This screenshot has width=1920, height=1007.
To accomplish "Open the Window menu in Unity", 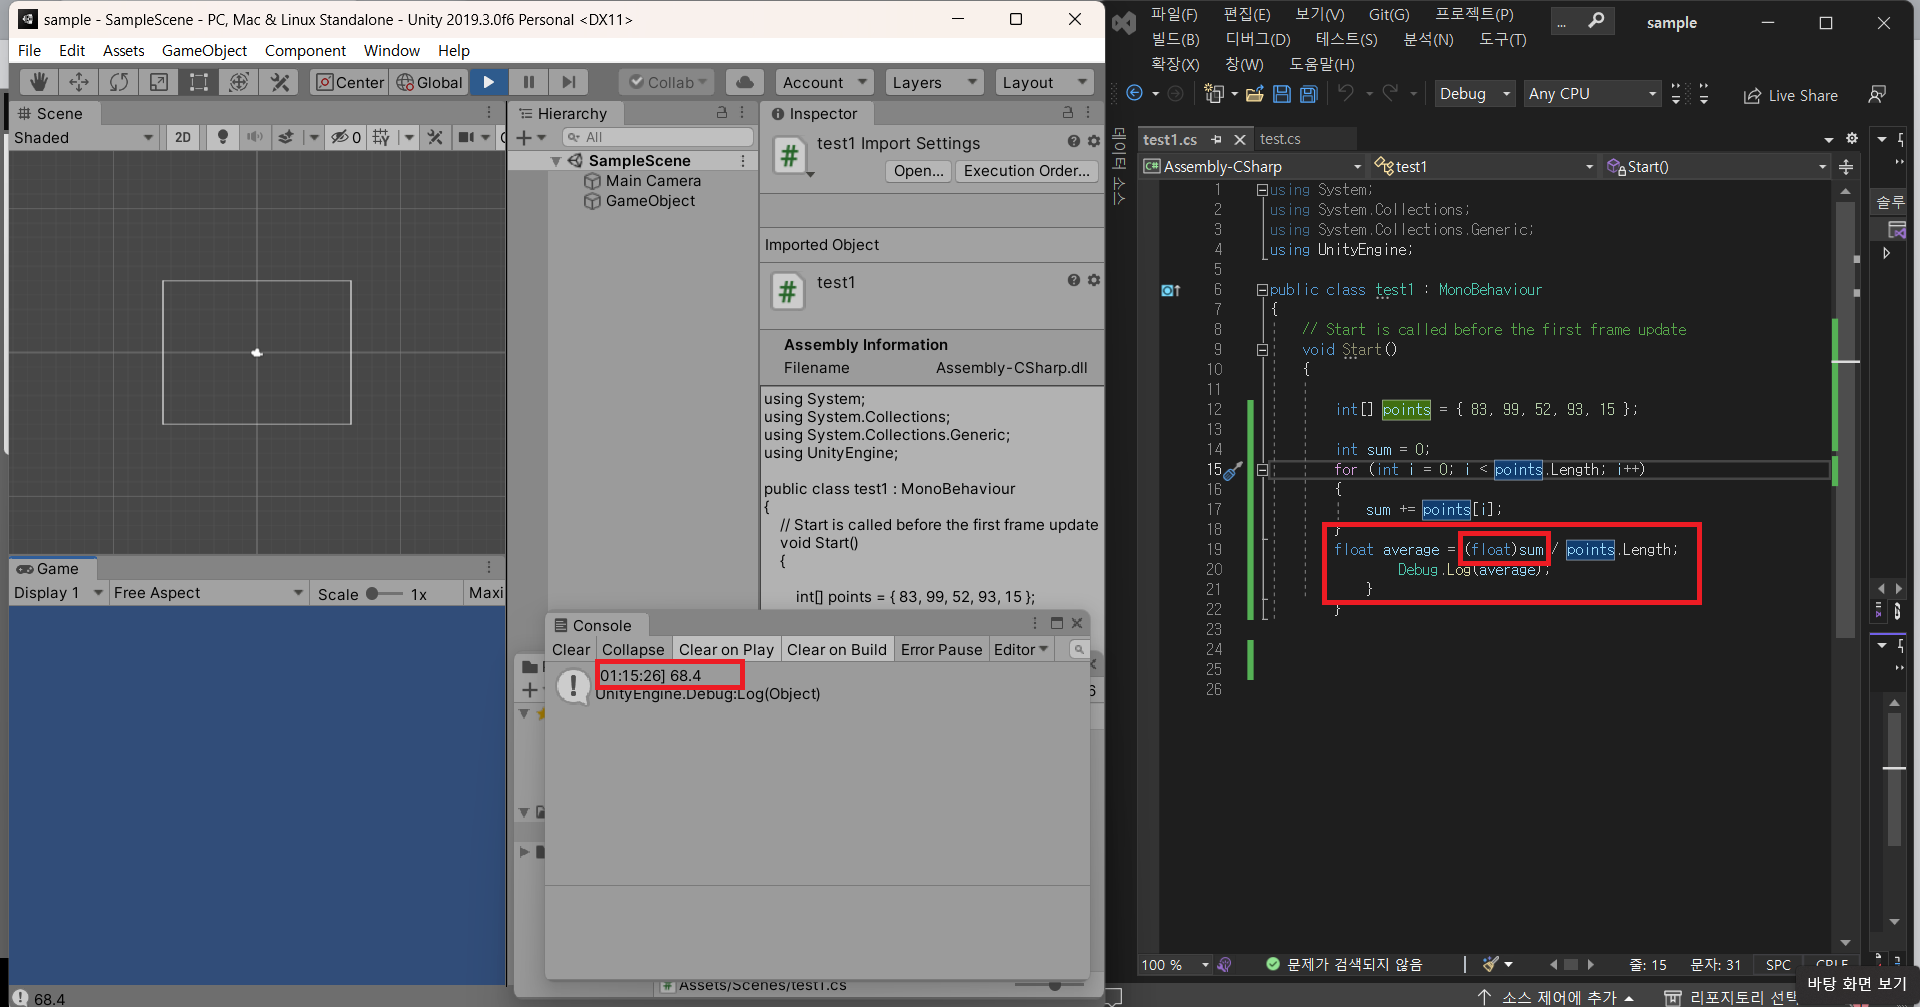I will pos(392,50).
